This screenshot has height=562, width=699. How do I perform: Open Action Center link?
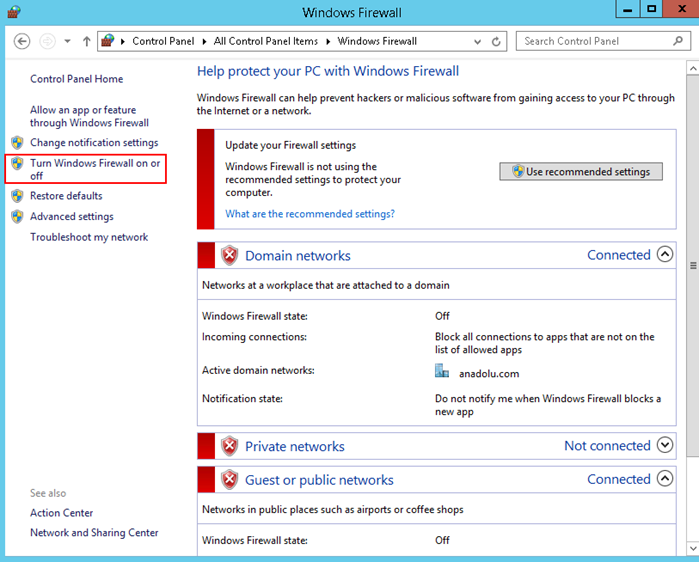pos(62,513)
